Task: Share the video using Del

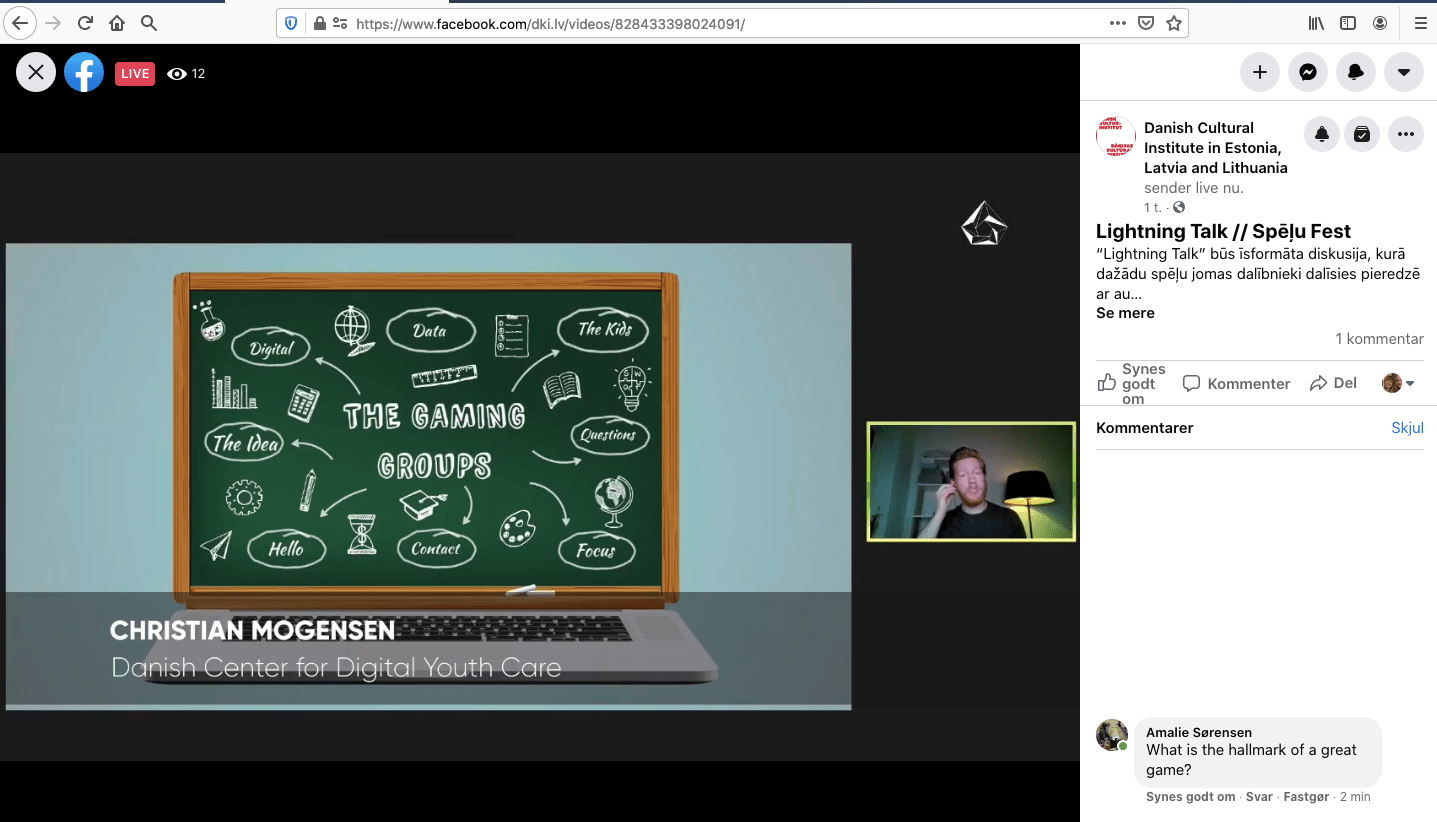Action: click(1333, 384)
